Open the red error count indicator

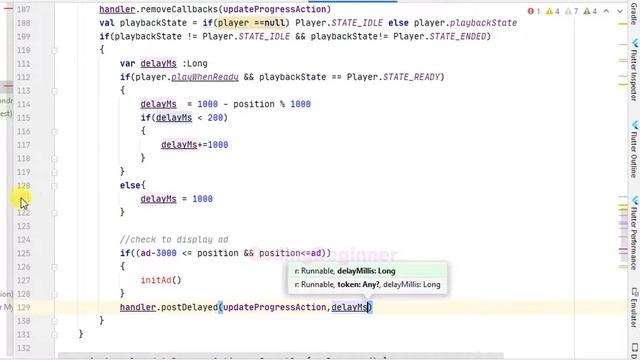click(x=534, y=11)
